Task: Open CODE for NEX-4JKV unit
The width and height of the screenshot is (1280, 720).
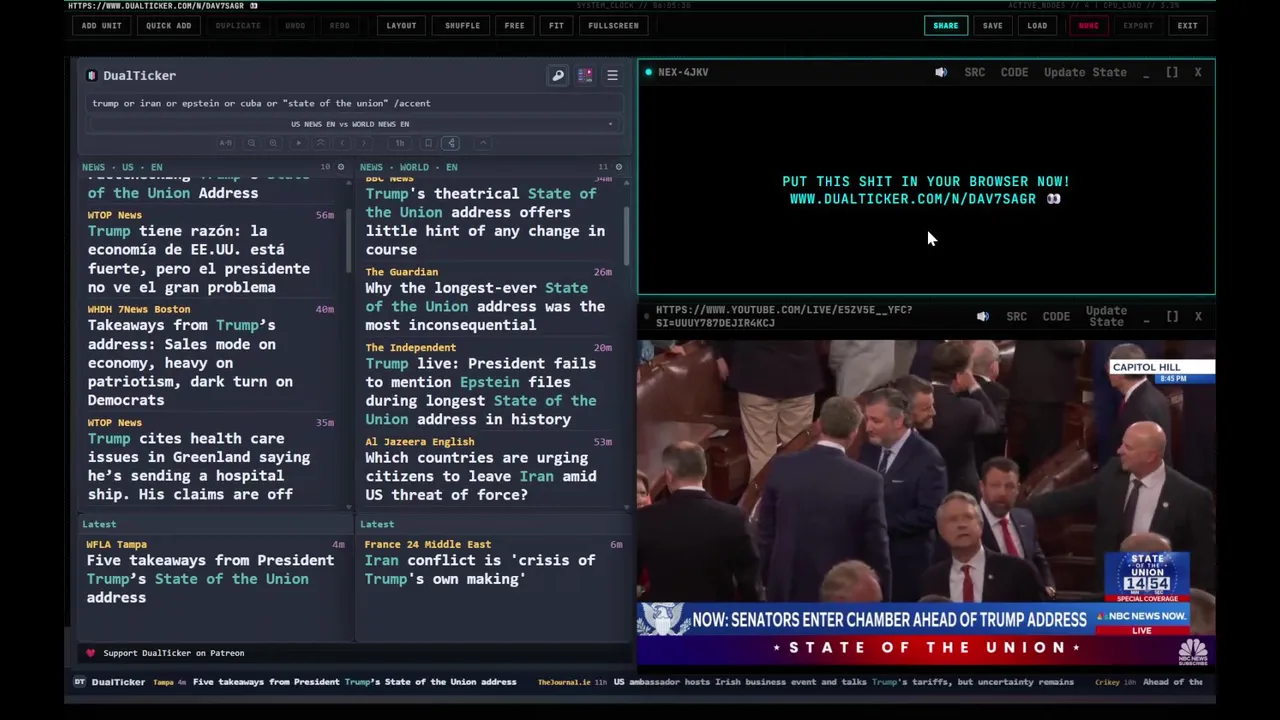Action: pyautogui.click(x=1014, y=72)
